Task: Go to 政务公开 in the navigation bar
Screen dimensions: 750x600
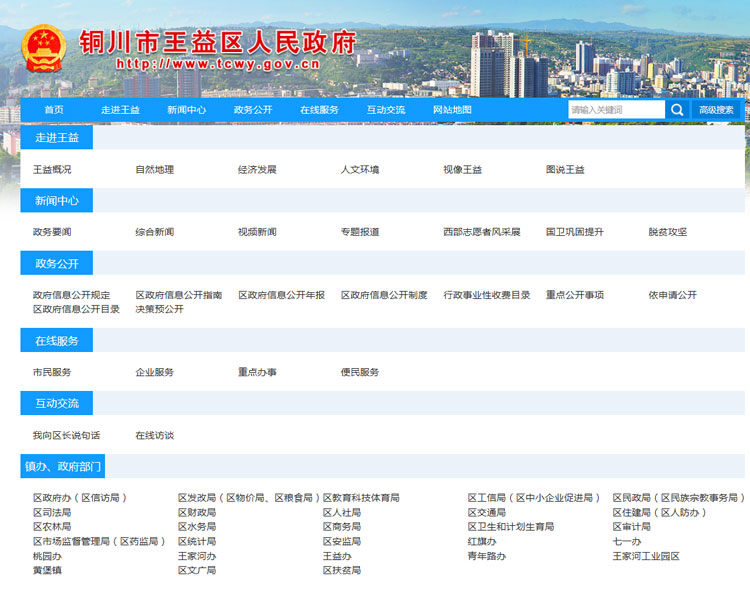Action: point(253,110)
